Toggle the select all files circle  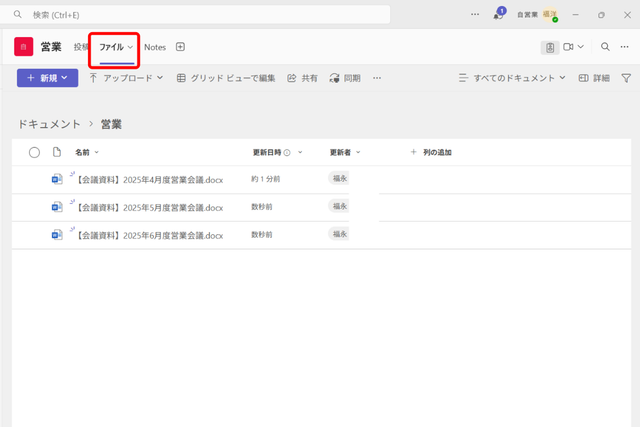click(34, 152)
